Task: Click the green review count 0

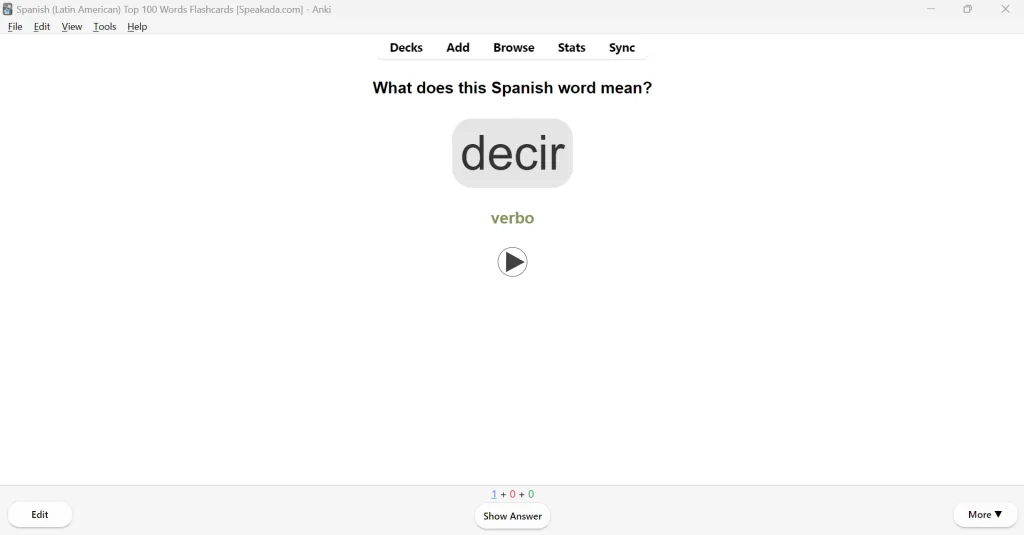Action: tap(531, 494)
